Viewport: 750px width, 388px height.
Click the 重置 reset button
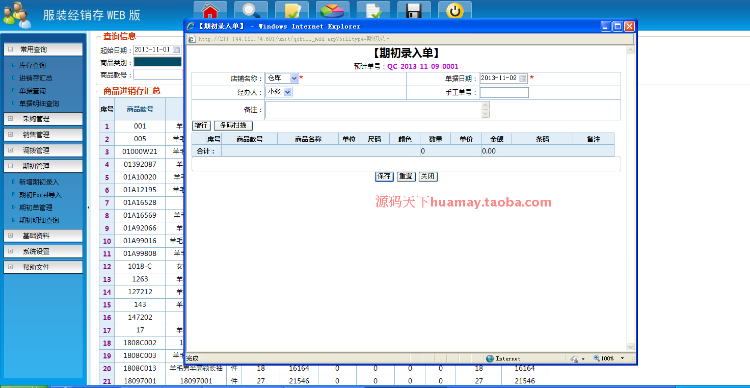tap(406, 177)
